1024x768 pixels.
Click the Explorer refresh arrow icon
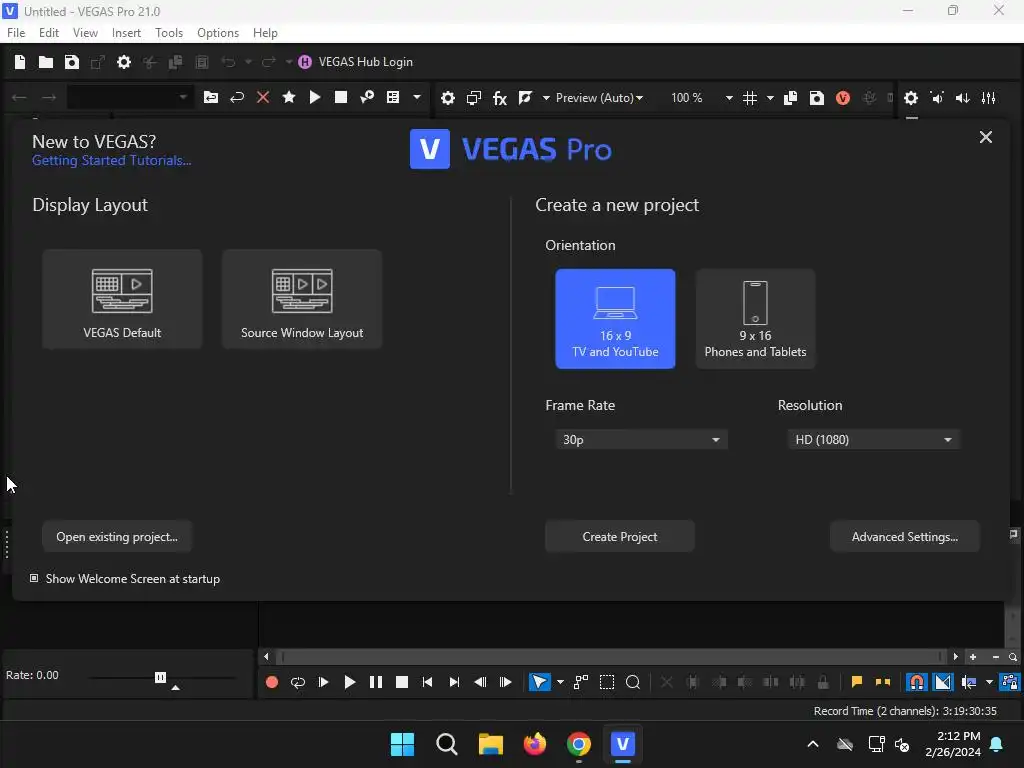[x=236, y=97]
